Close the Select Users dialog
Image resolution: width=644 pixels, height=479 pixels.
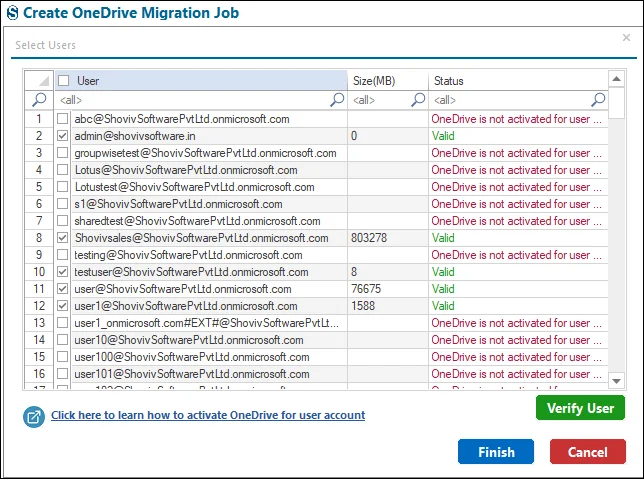626,38
